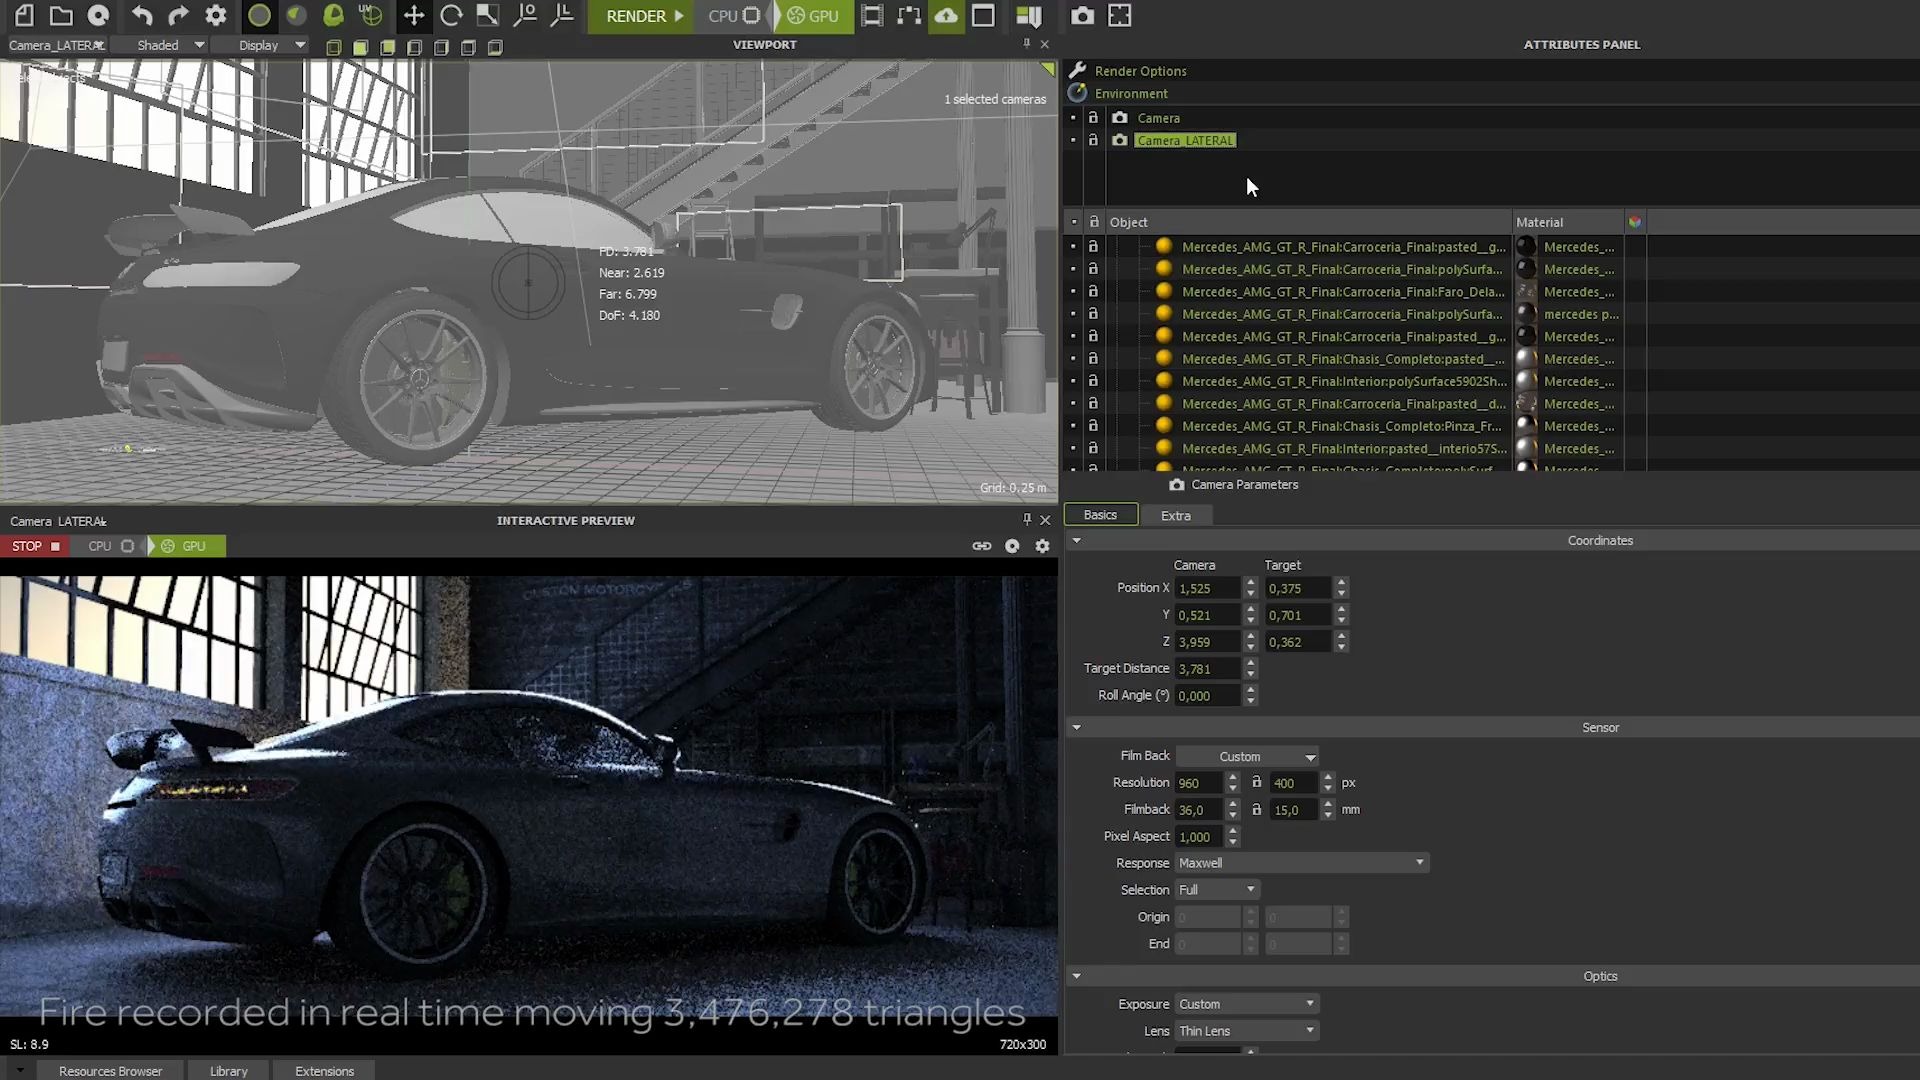Switch to the Extra tab in Camera Parameters

click(1176, 515)
